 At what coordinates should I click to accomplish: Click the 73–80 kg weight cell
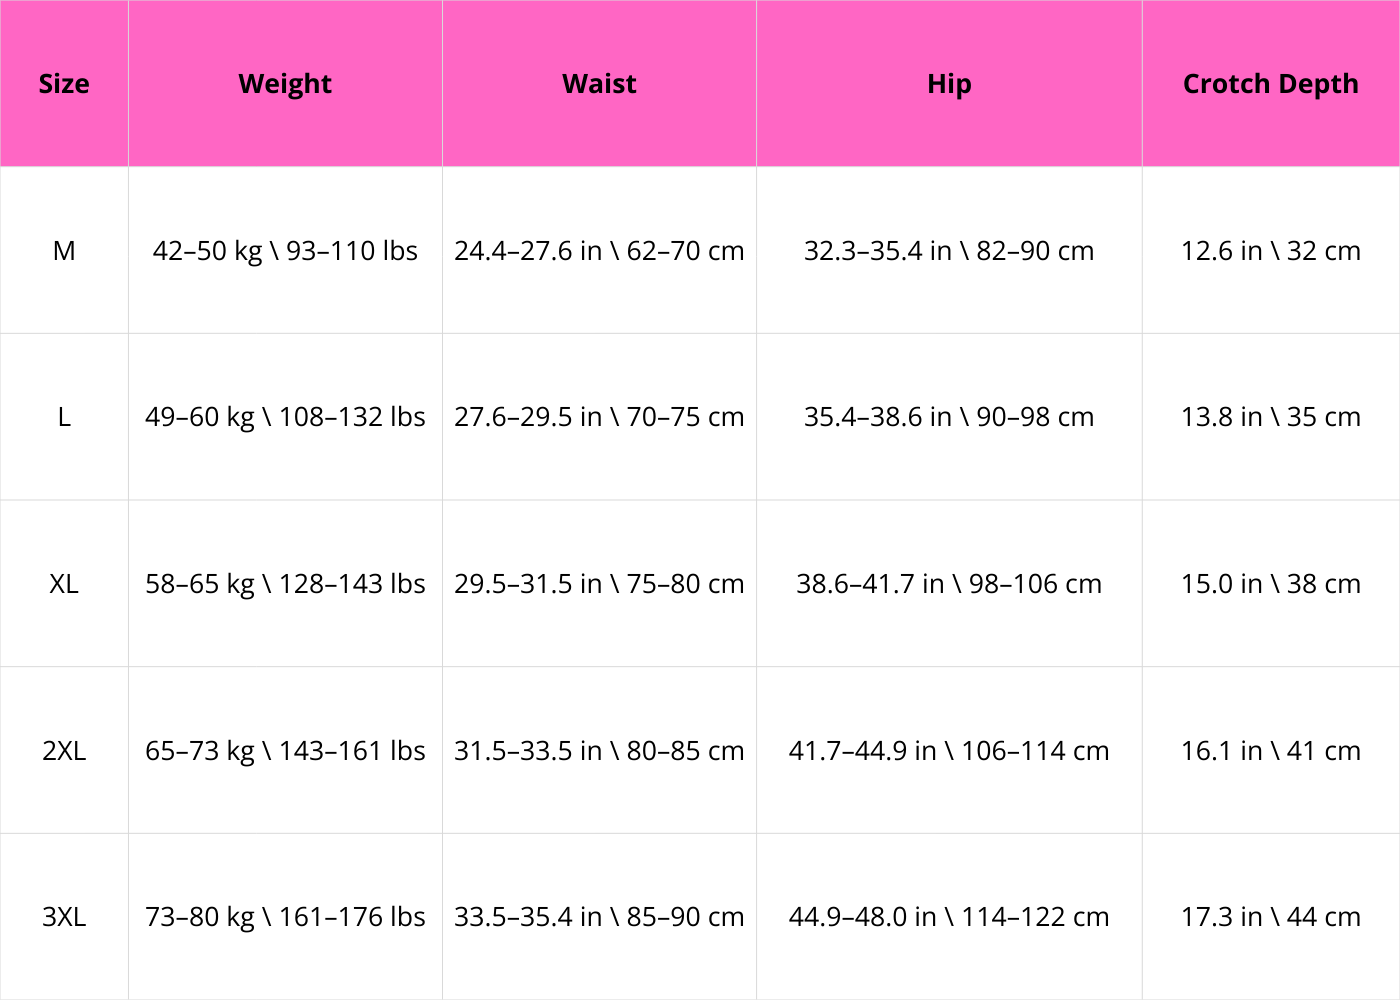click(x=285, y=917)
